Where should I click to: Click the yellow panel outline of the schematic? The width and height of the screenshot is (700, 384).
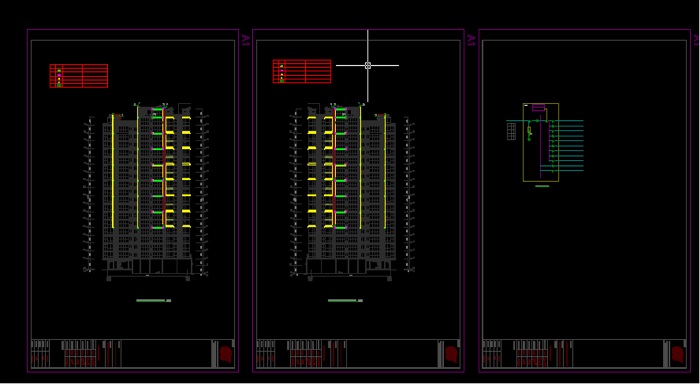pyautogui.click(x=541, y=142)
